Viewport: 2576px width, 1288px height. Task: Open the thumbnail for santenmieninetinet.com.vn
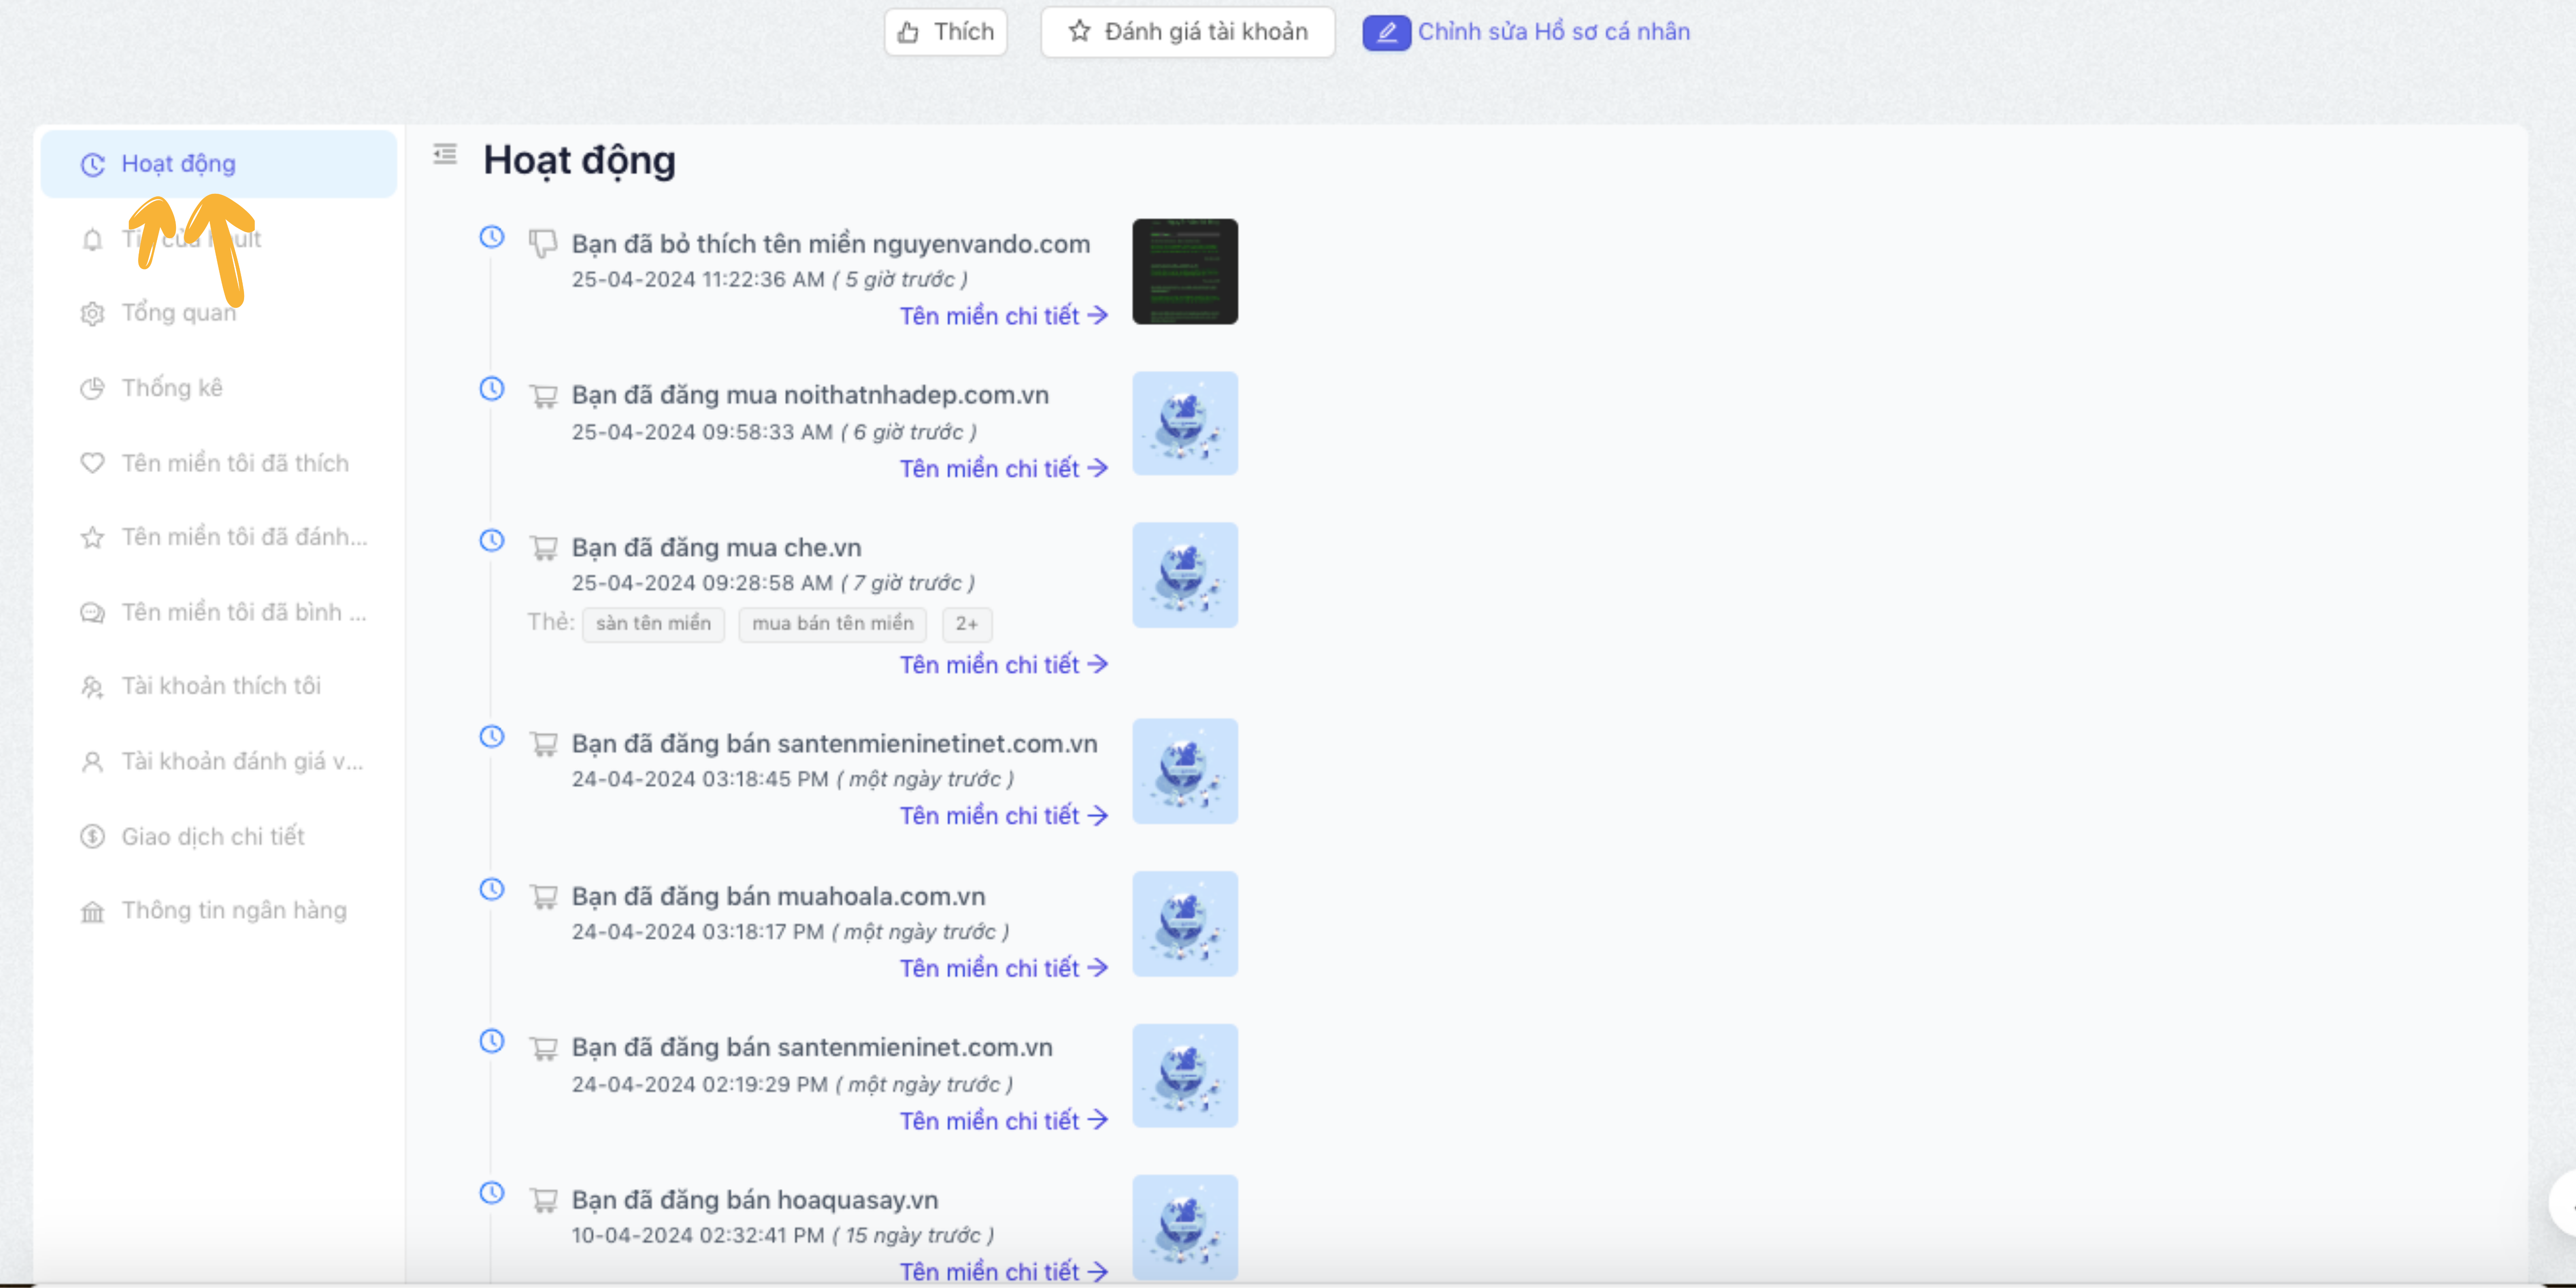coord(1185,771)
